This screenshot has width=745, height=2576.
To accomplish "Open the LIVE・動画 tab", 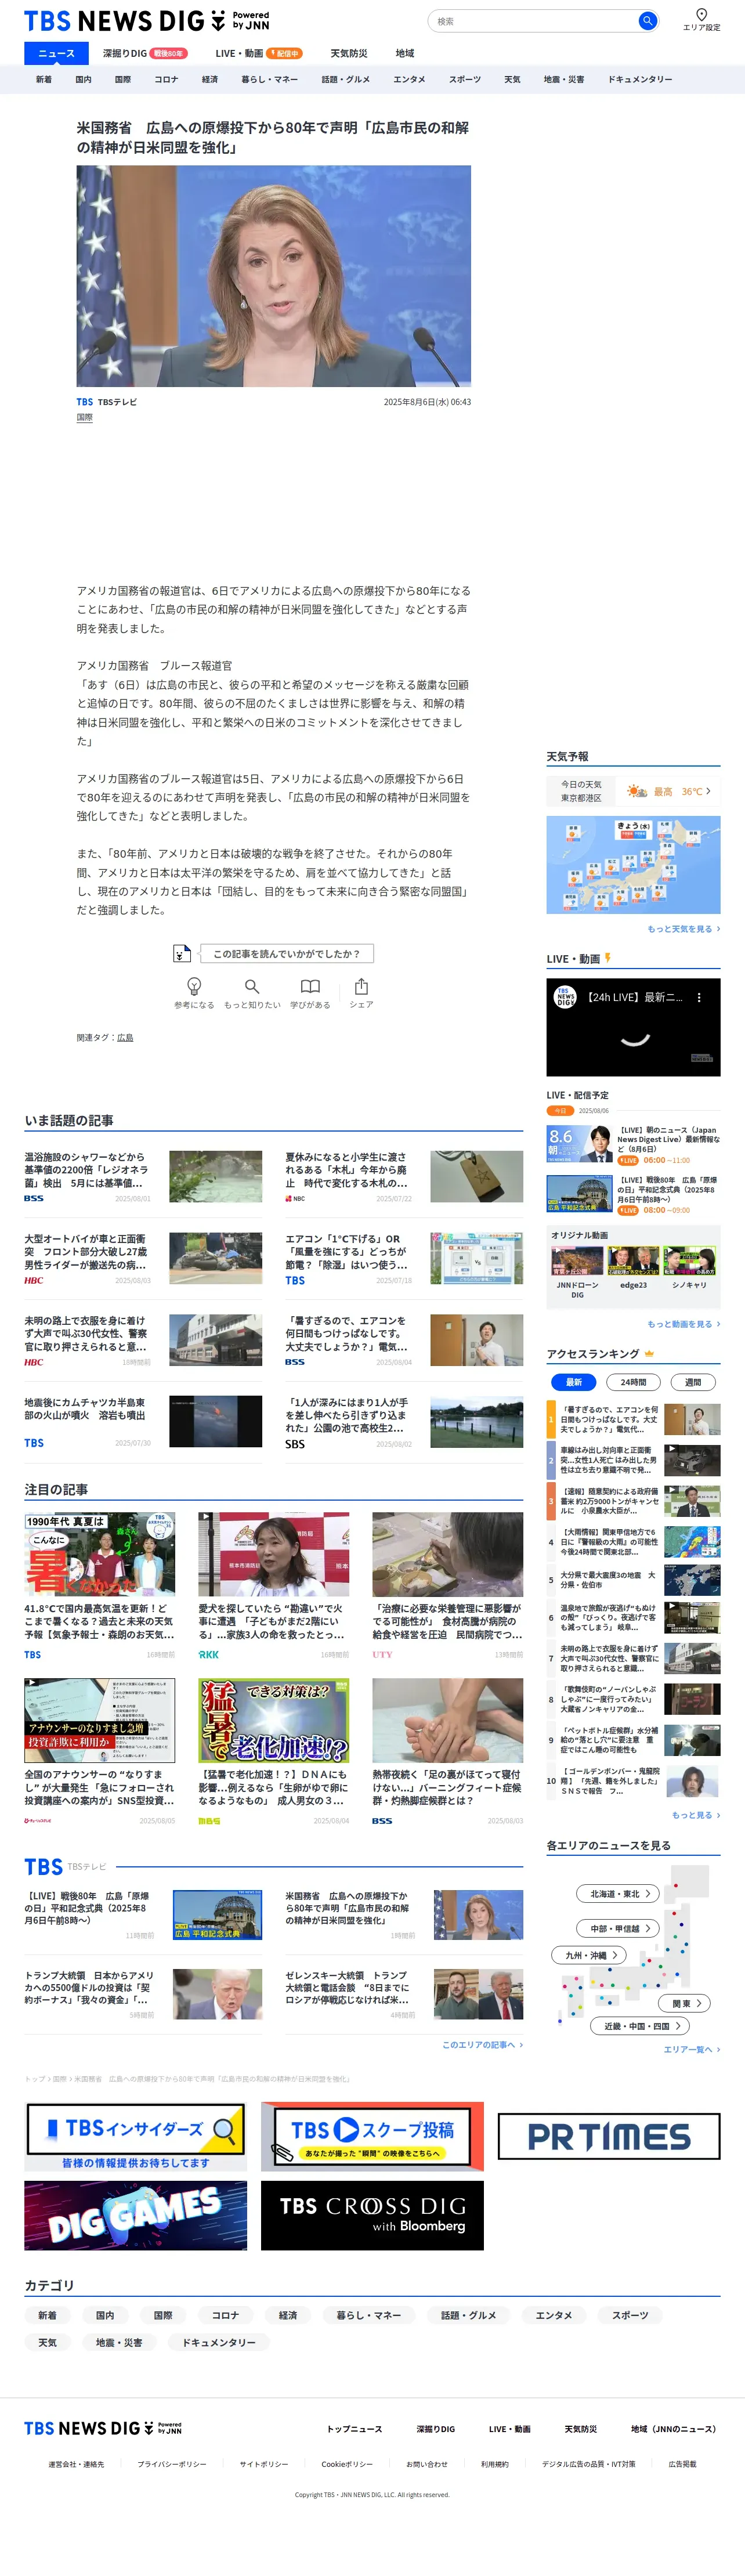I will click(x=259, y=54).
